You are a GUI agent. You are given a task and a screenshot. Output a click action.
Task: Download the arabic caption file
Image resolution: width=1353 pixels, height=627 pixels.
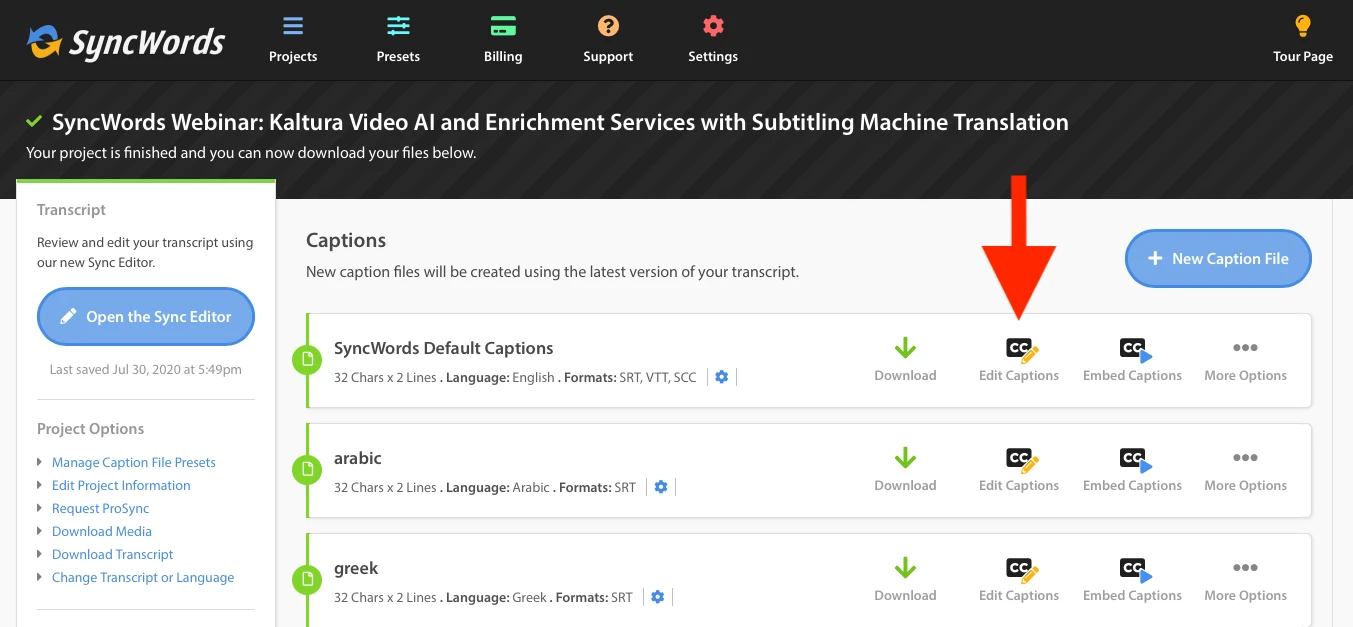[x=905, y=470]
